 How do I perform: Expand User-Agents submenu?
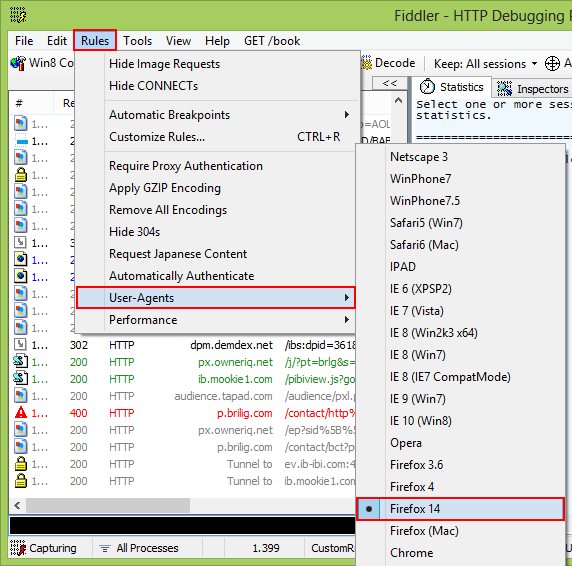click(215, 298)
